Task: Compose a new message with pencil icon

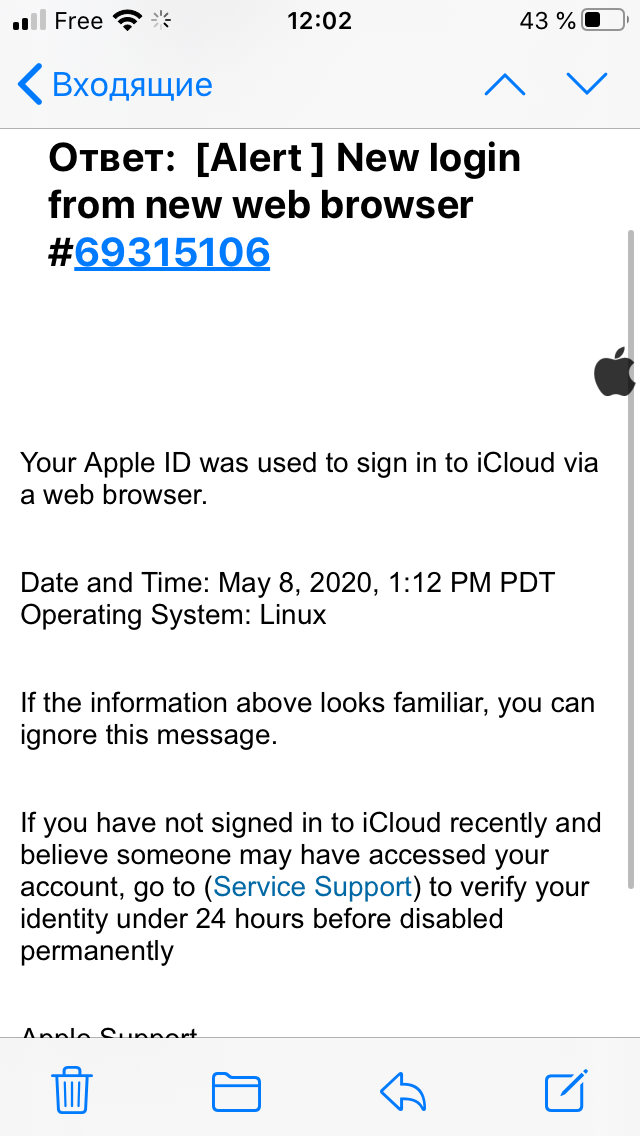Action: pos(566,1090)
